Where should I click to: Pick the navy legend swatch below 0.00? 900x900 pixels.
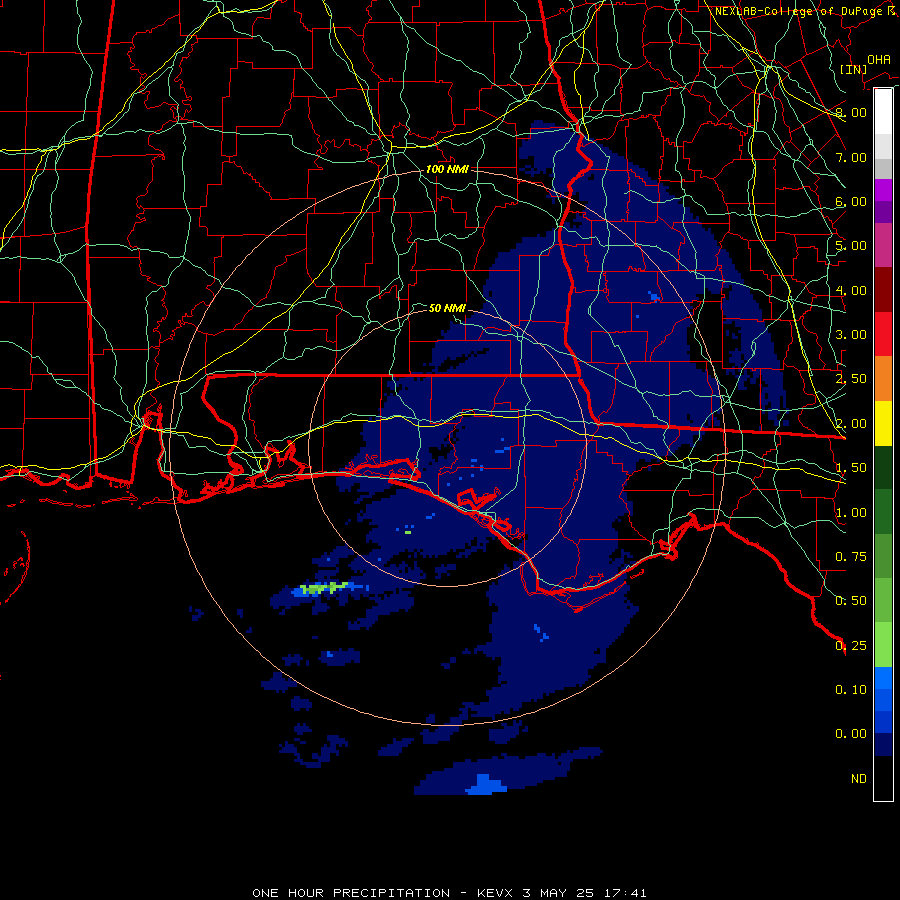click(883, 744)
